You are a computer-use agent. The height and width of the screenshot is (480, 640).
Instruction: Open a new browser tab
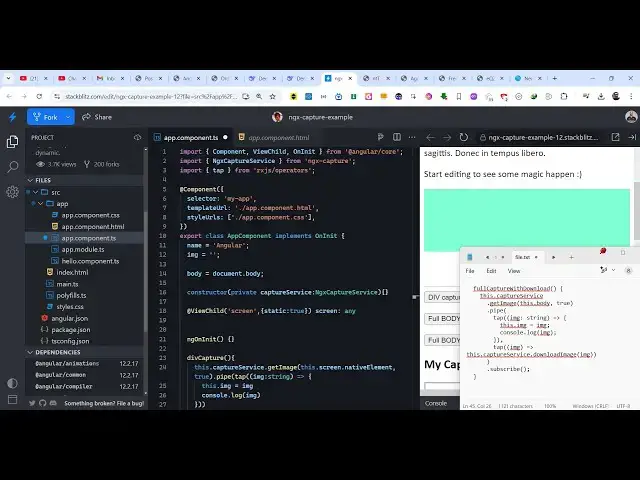pyautogui.click(x=554, y=78)
